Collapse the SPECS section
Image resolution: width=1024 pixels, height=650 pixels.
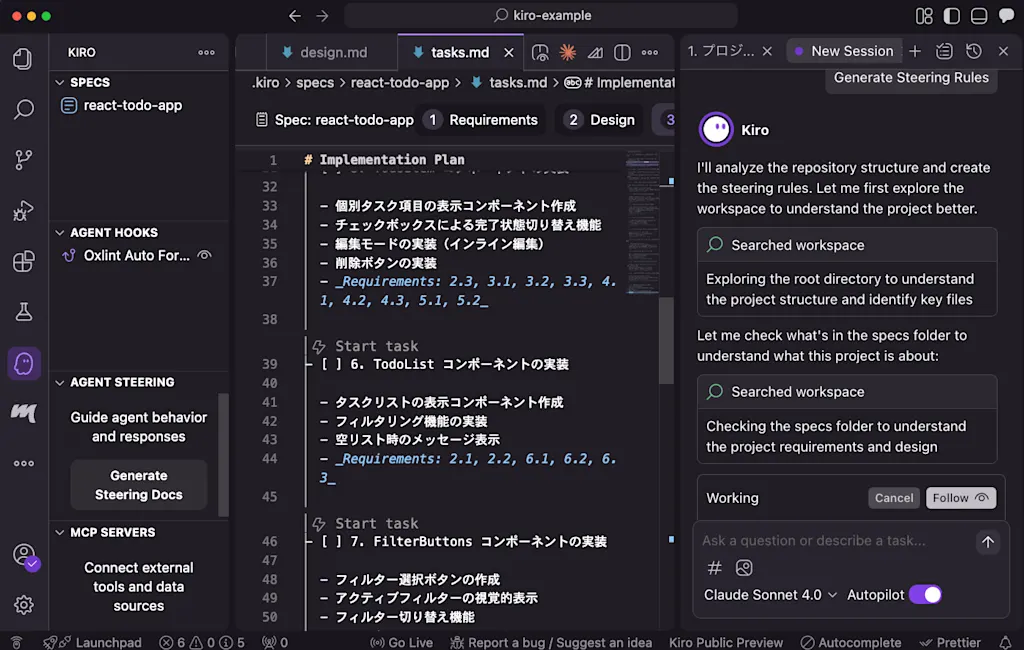coord(59,82)
